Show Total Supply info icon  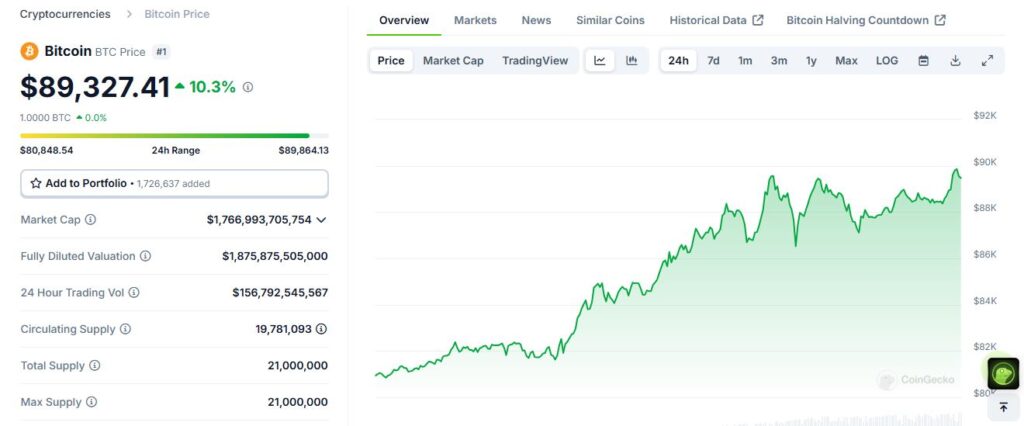click(95, 365)
